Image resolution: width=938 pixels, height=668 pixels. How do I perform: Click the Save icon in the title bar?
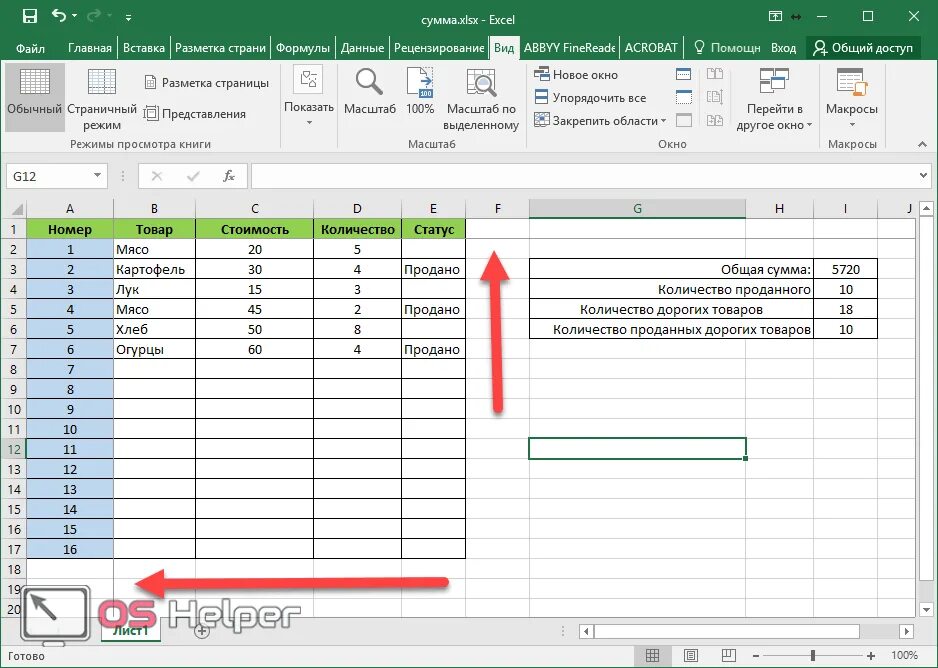pos(30,16)
